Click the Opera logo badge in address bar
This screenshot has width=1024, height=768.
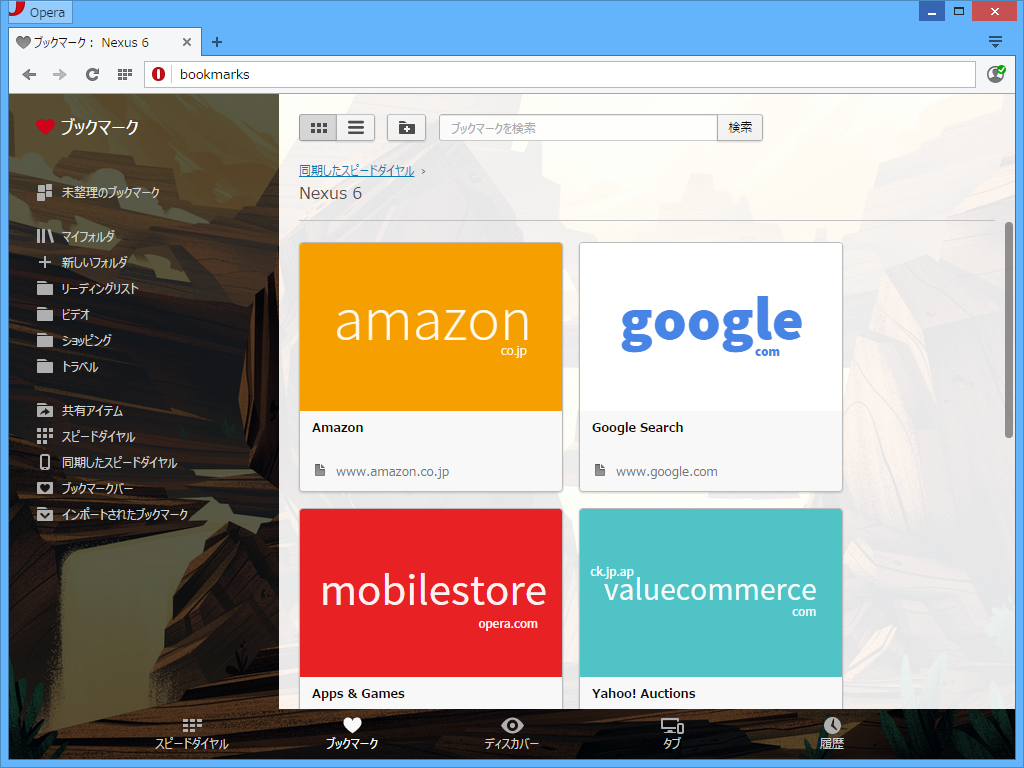159,74
